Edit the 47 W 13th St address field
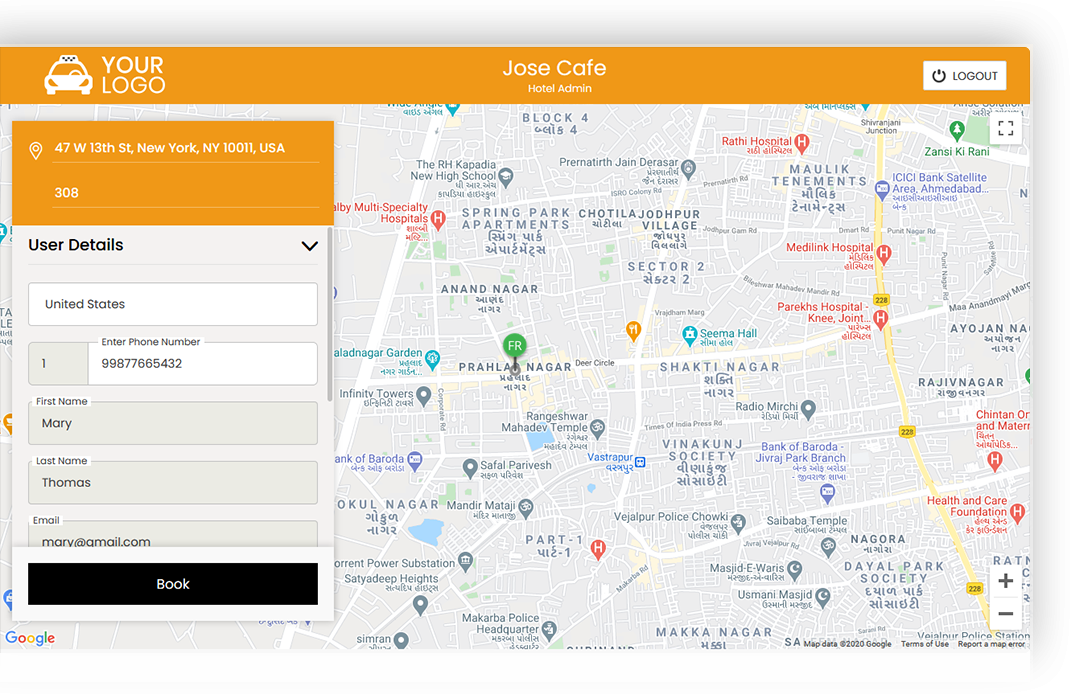1070x694 pixels. click(186, 148)
